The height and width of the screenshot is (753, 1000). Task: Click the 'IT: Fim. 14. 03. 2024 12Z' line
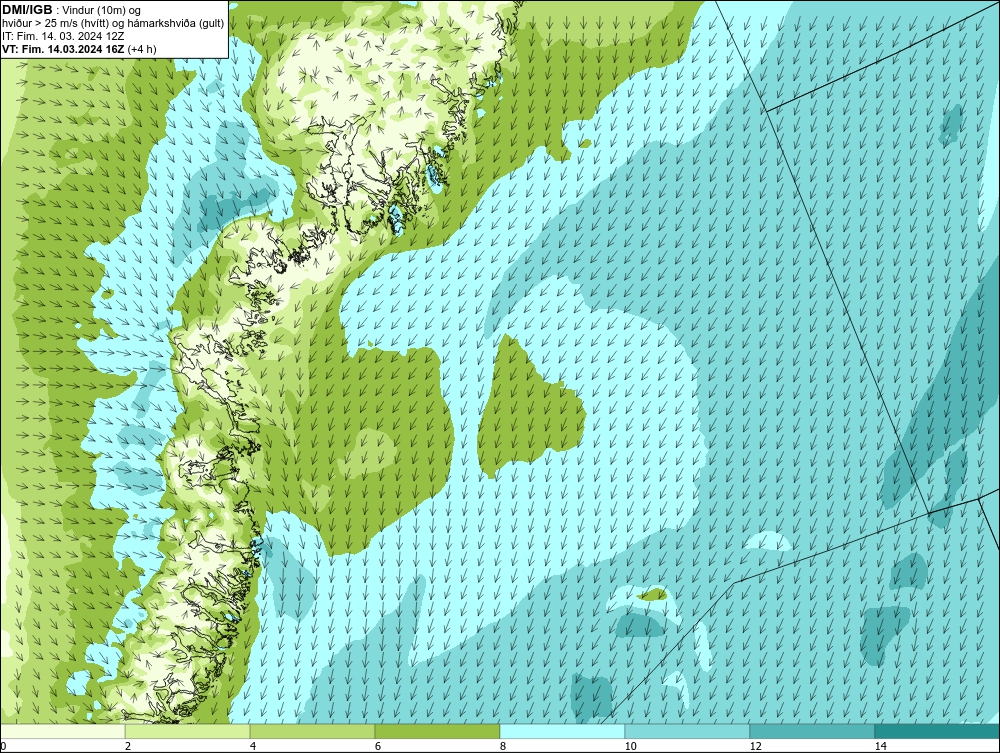63,36
